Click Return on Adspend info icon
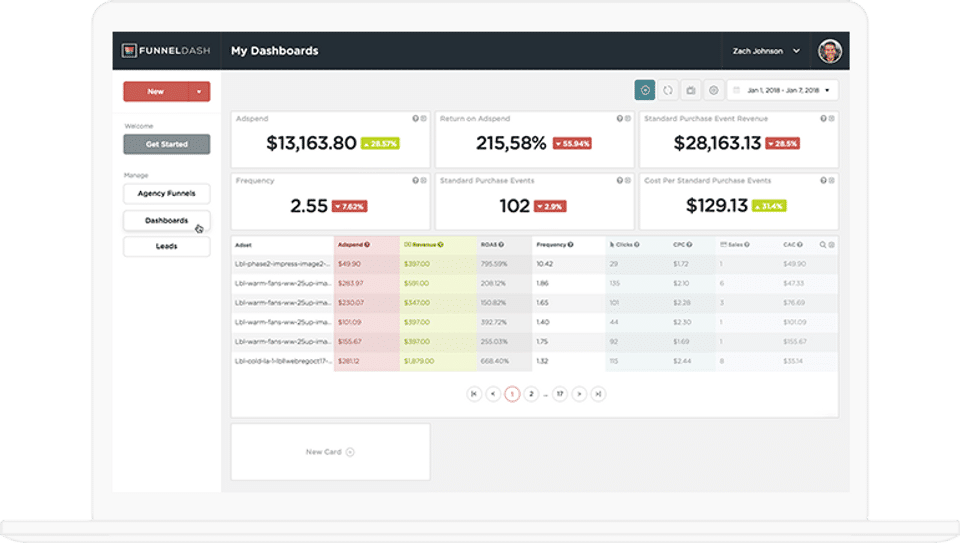 pyautogui.click(x=620, y=119)
